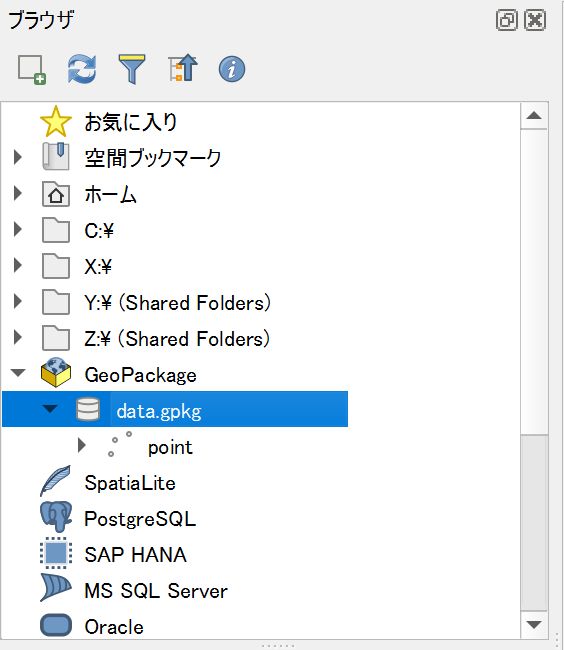Refresh the browser panel tree

coord(82,69)
